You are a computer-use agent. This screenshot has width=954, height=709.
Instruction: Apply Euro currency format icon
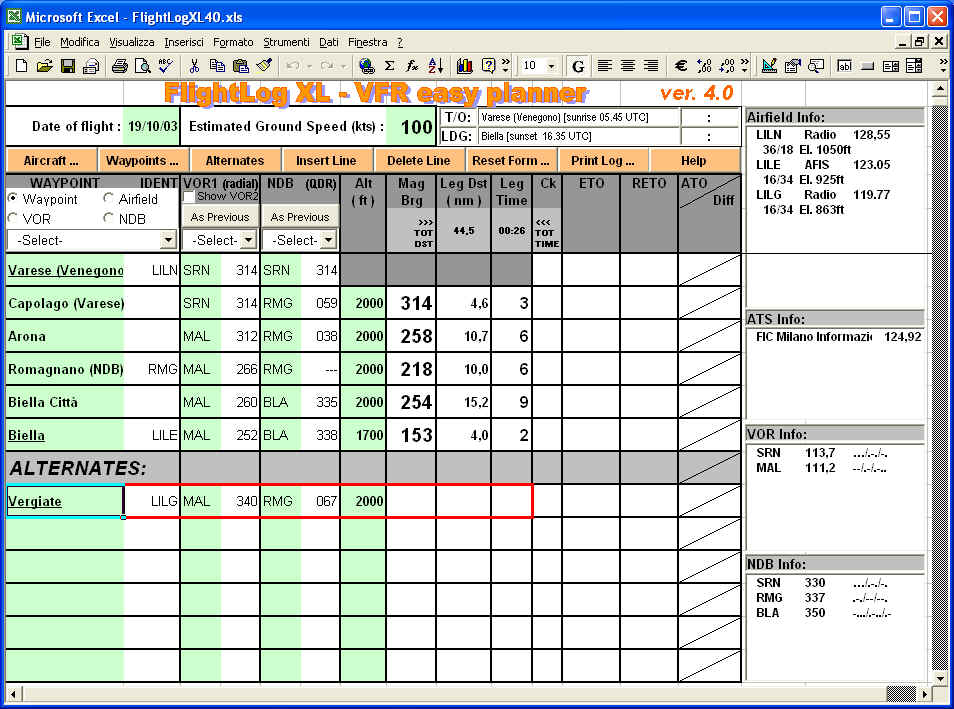[681, 66]
